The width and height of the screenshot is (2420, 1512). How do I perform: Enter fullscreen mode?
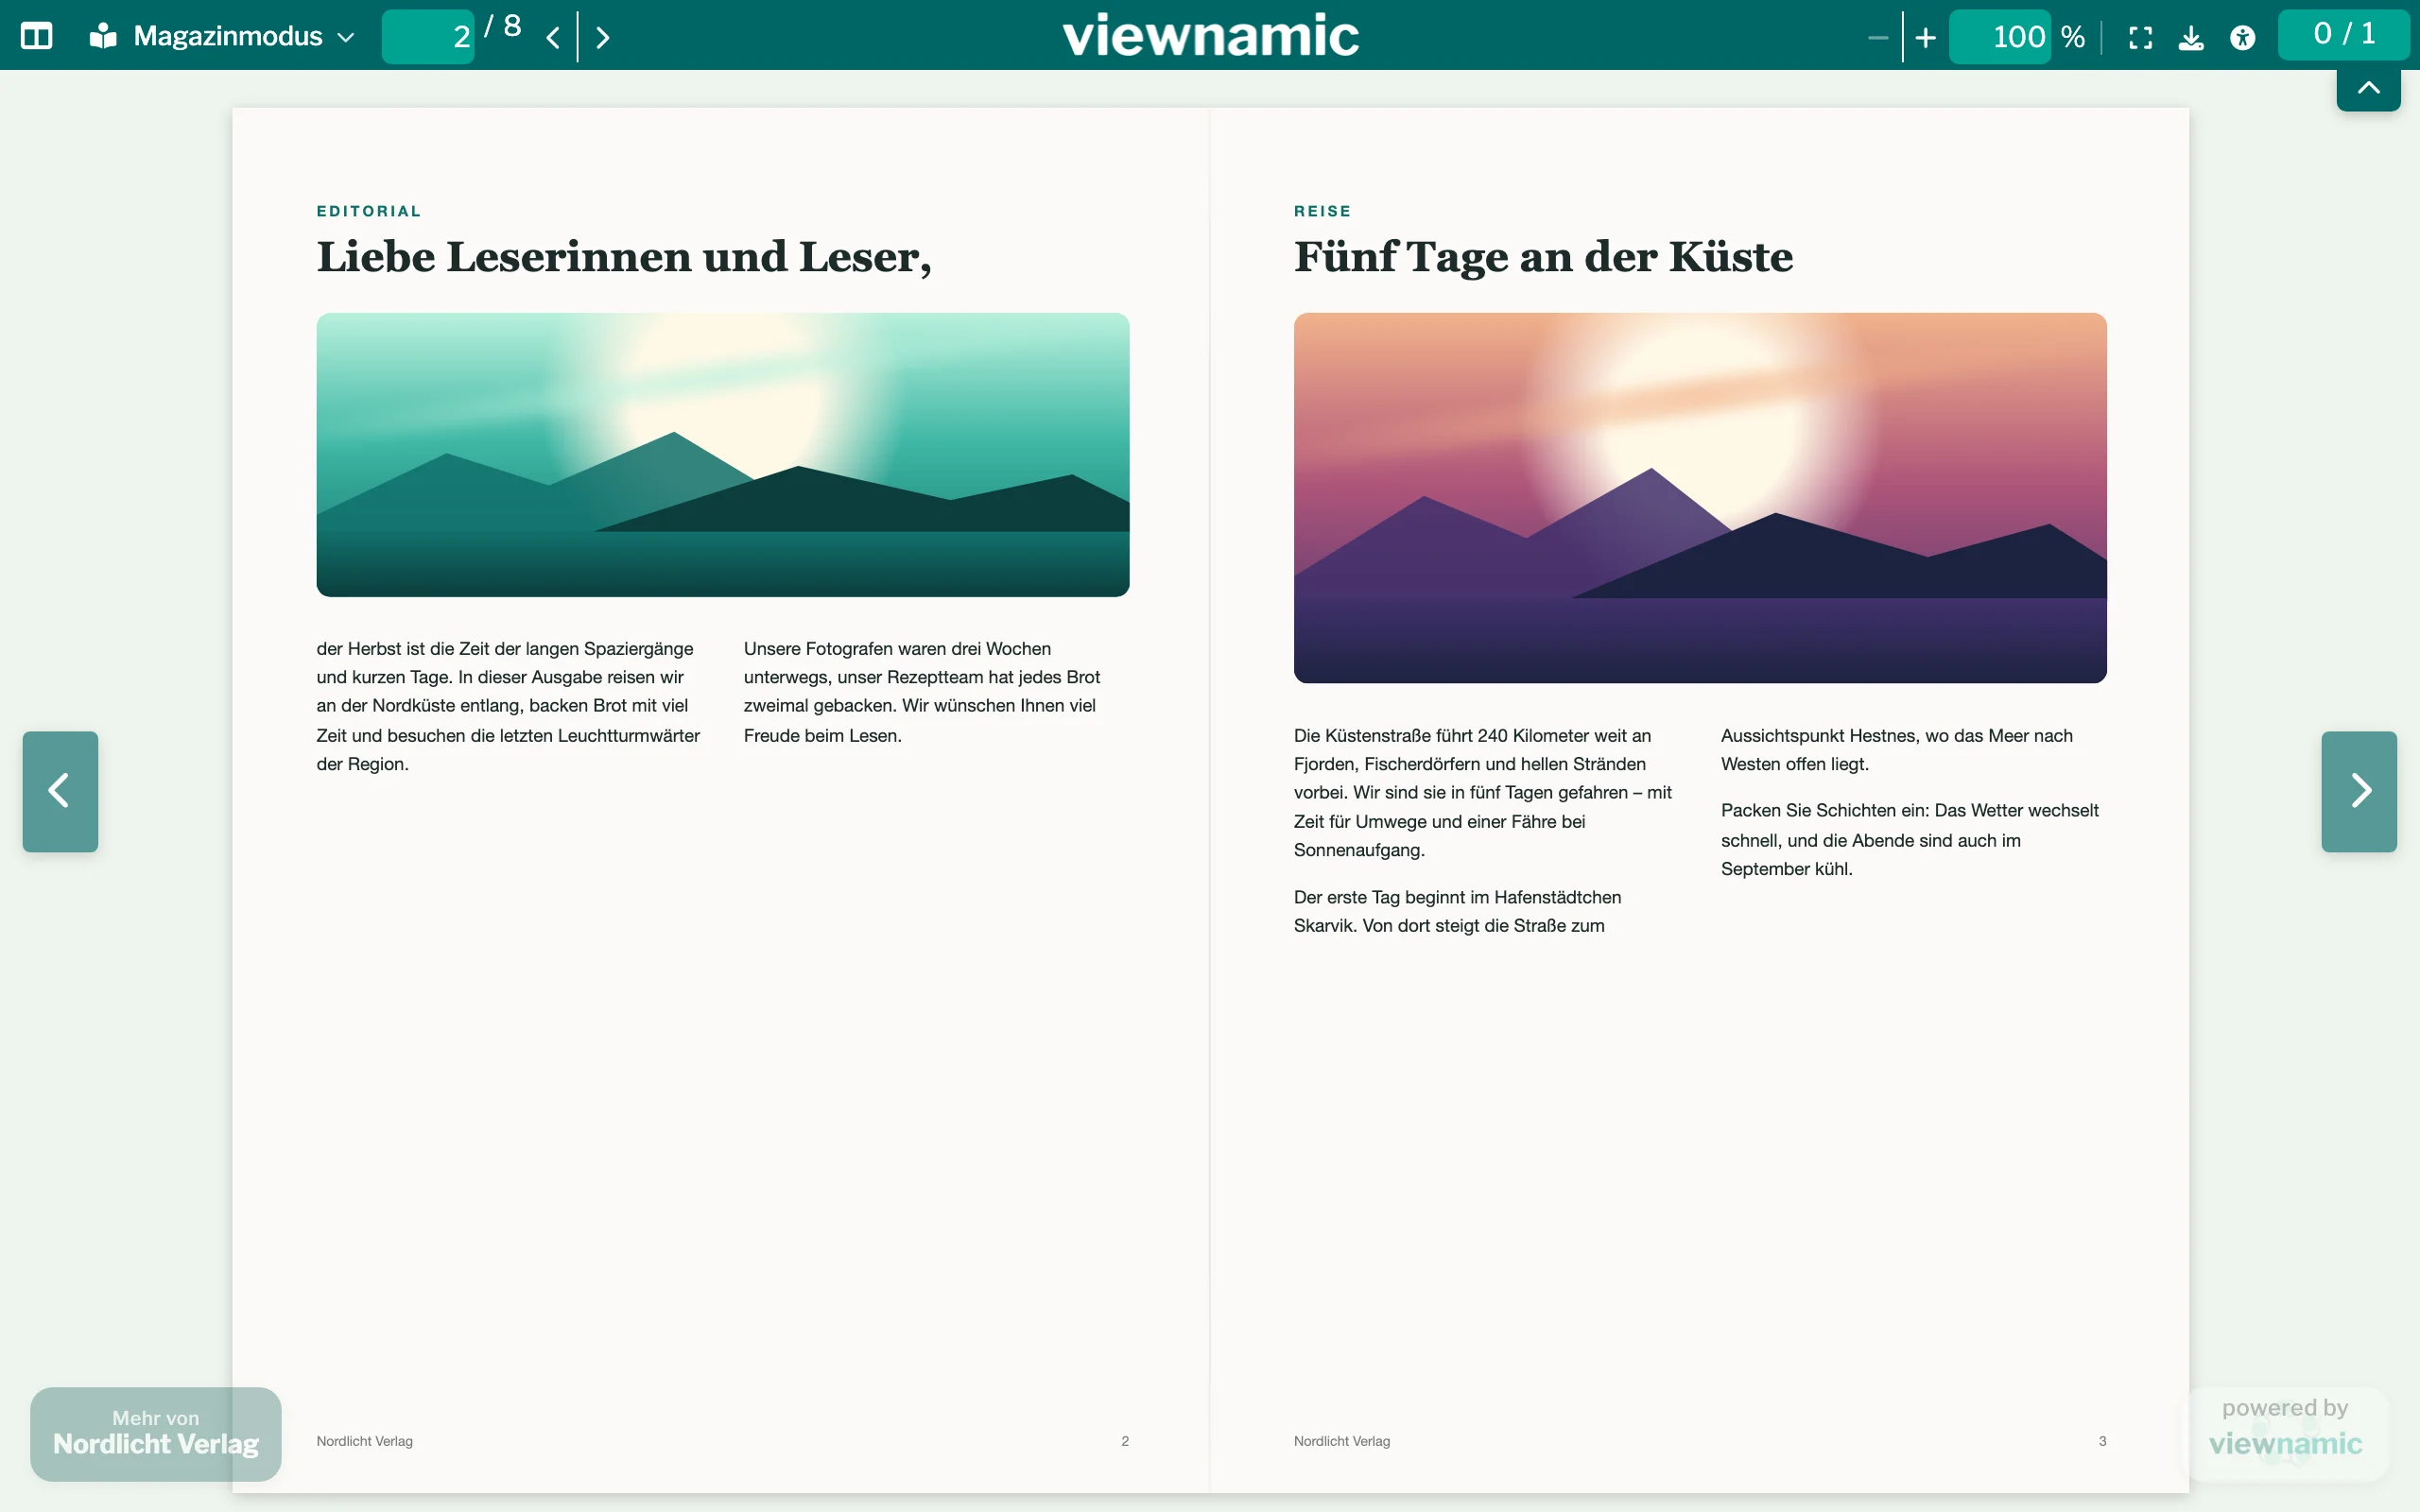(2140, 38)
